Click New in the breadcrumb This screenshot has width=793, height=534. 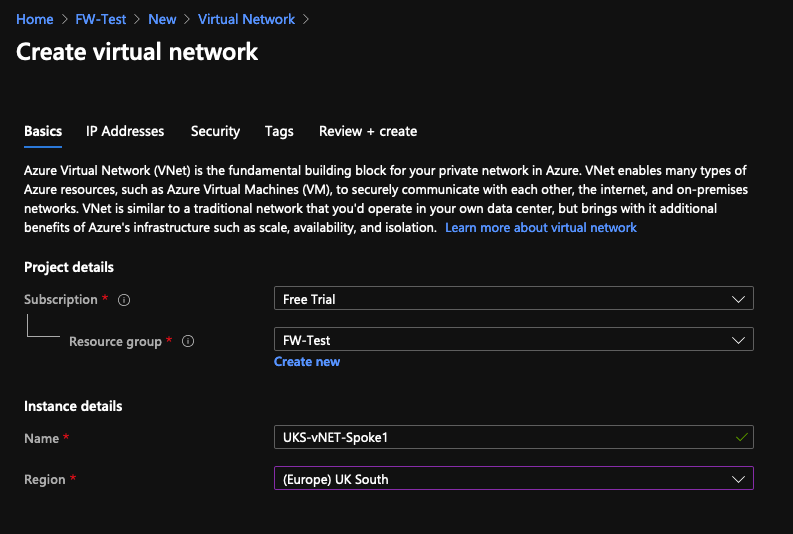[x=162, y=19]
